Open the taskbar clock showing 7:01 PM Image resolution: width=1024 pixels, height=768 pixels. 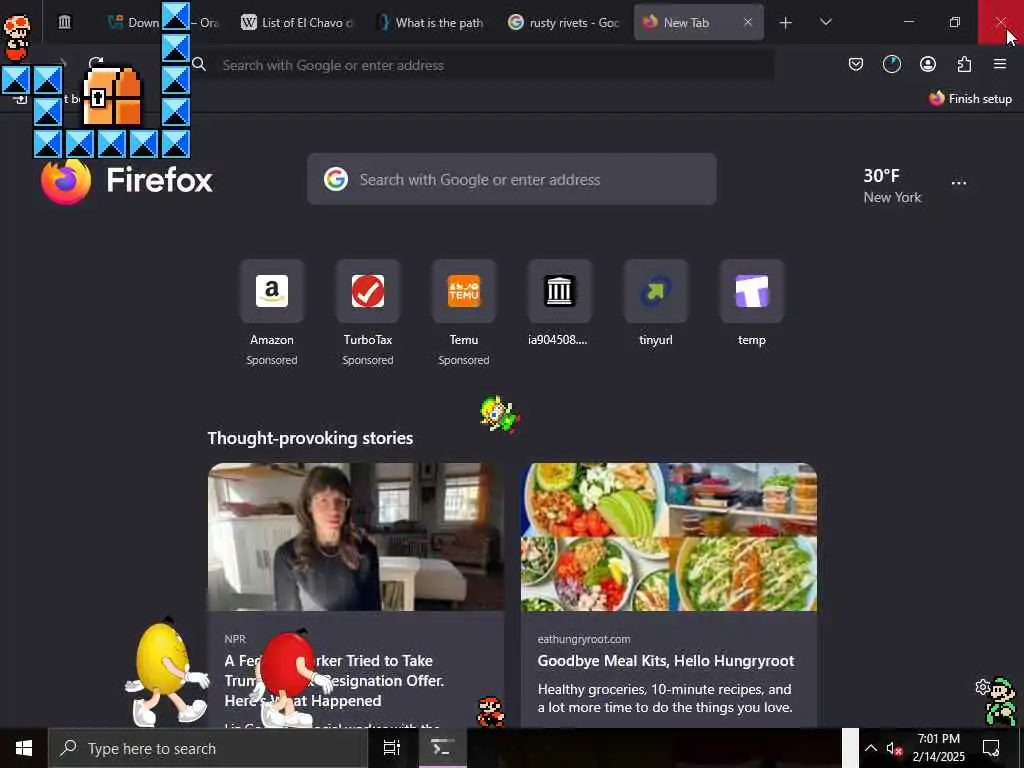(938, 748)
